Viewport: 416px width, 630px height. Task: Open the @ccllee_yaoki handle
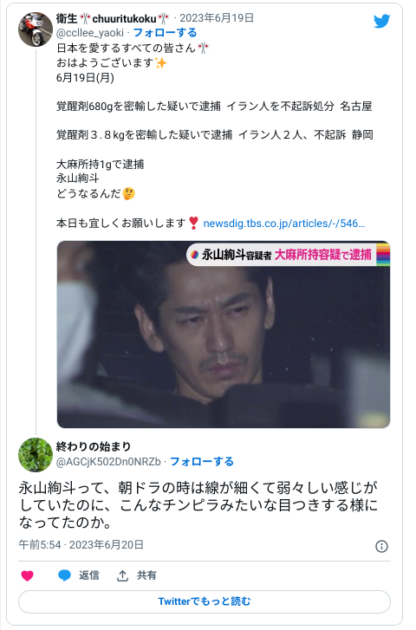[90, 33]
